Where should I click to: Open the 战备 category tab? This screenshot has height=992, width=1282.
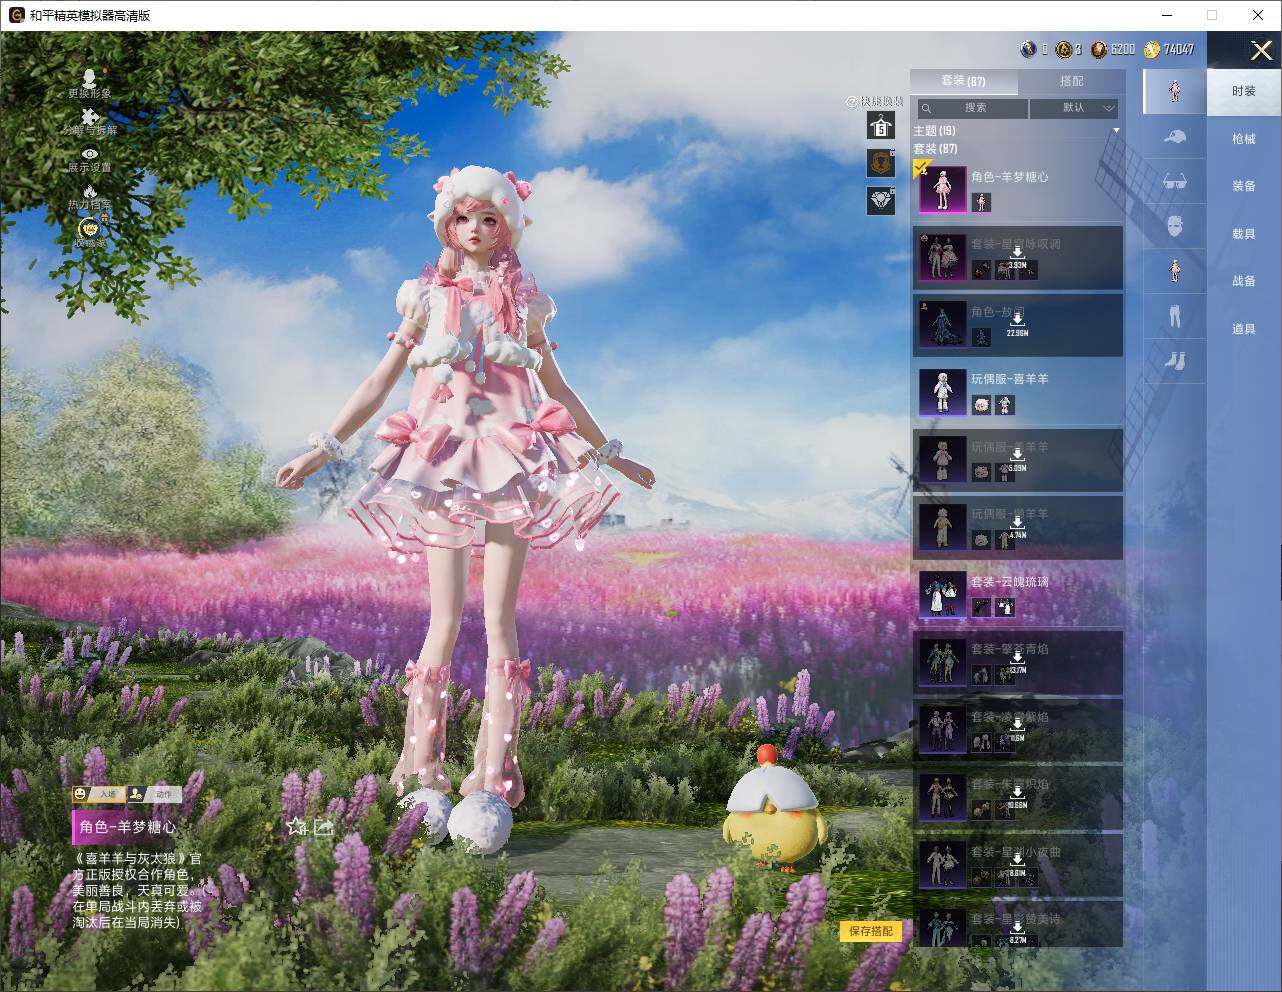tap(1244, 281)
